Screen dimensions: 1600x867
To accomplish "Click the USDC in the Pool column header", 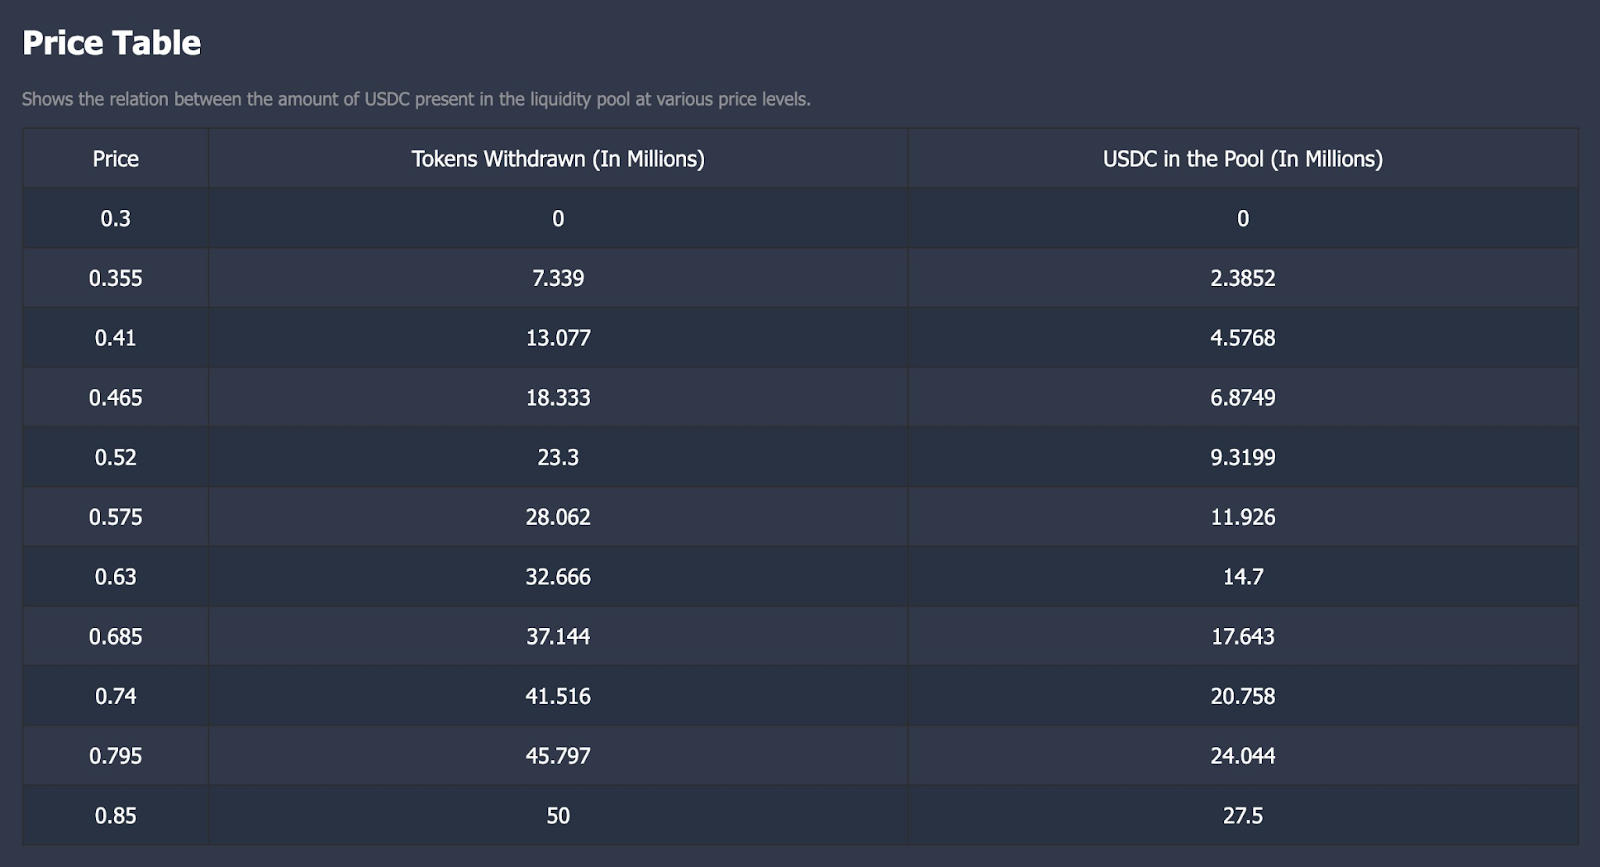I will click(1243, 159).
